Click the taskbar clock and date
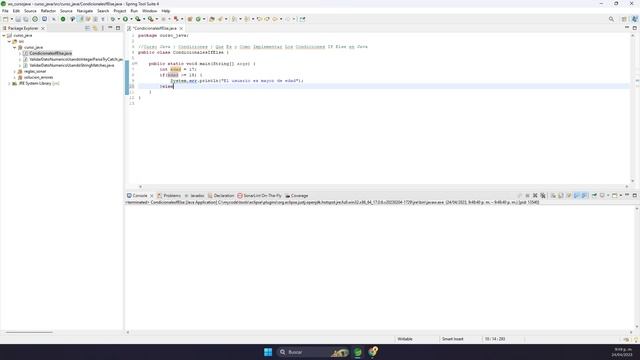 click(623, 352)
